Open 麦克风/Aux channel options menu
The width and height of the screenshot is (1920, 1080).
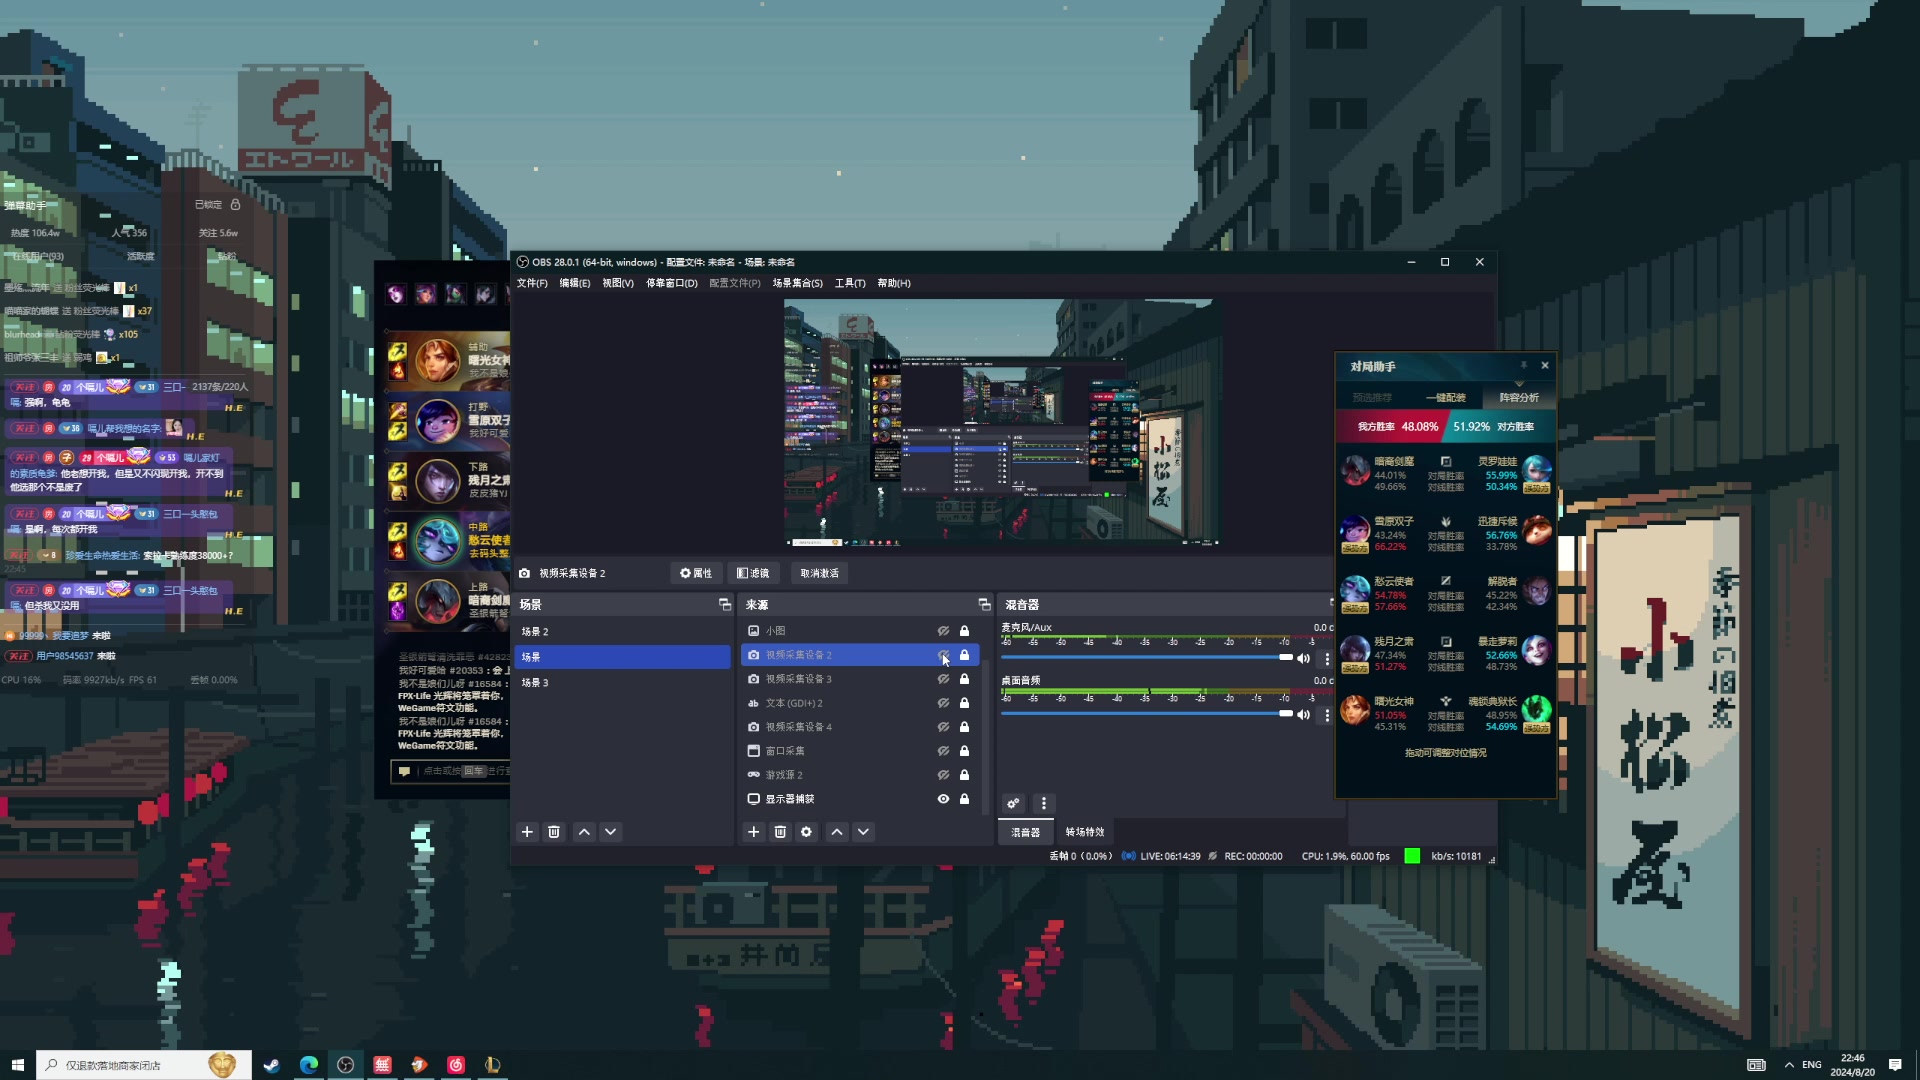1327,658
